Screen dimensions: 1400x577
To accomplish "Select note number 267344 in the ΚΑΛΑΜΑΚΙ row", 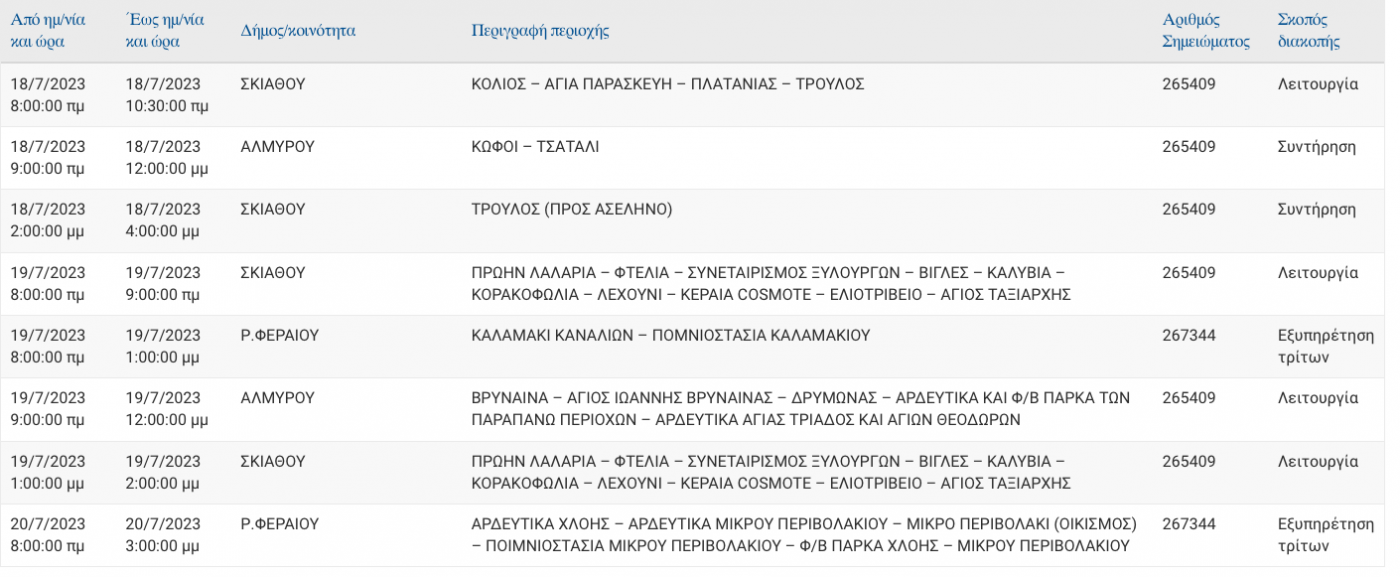I will (x=1189, y=336).
